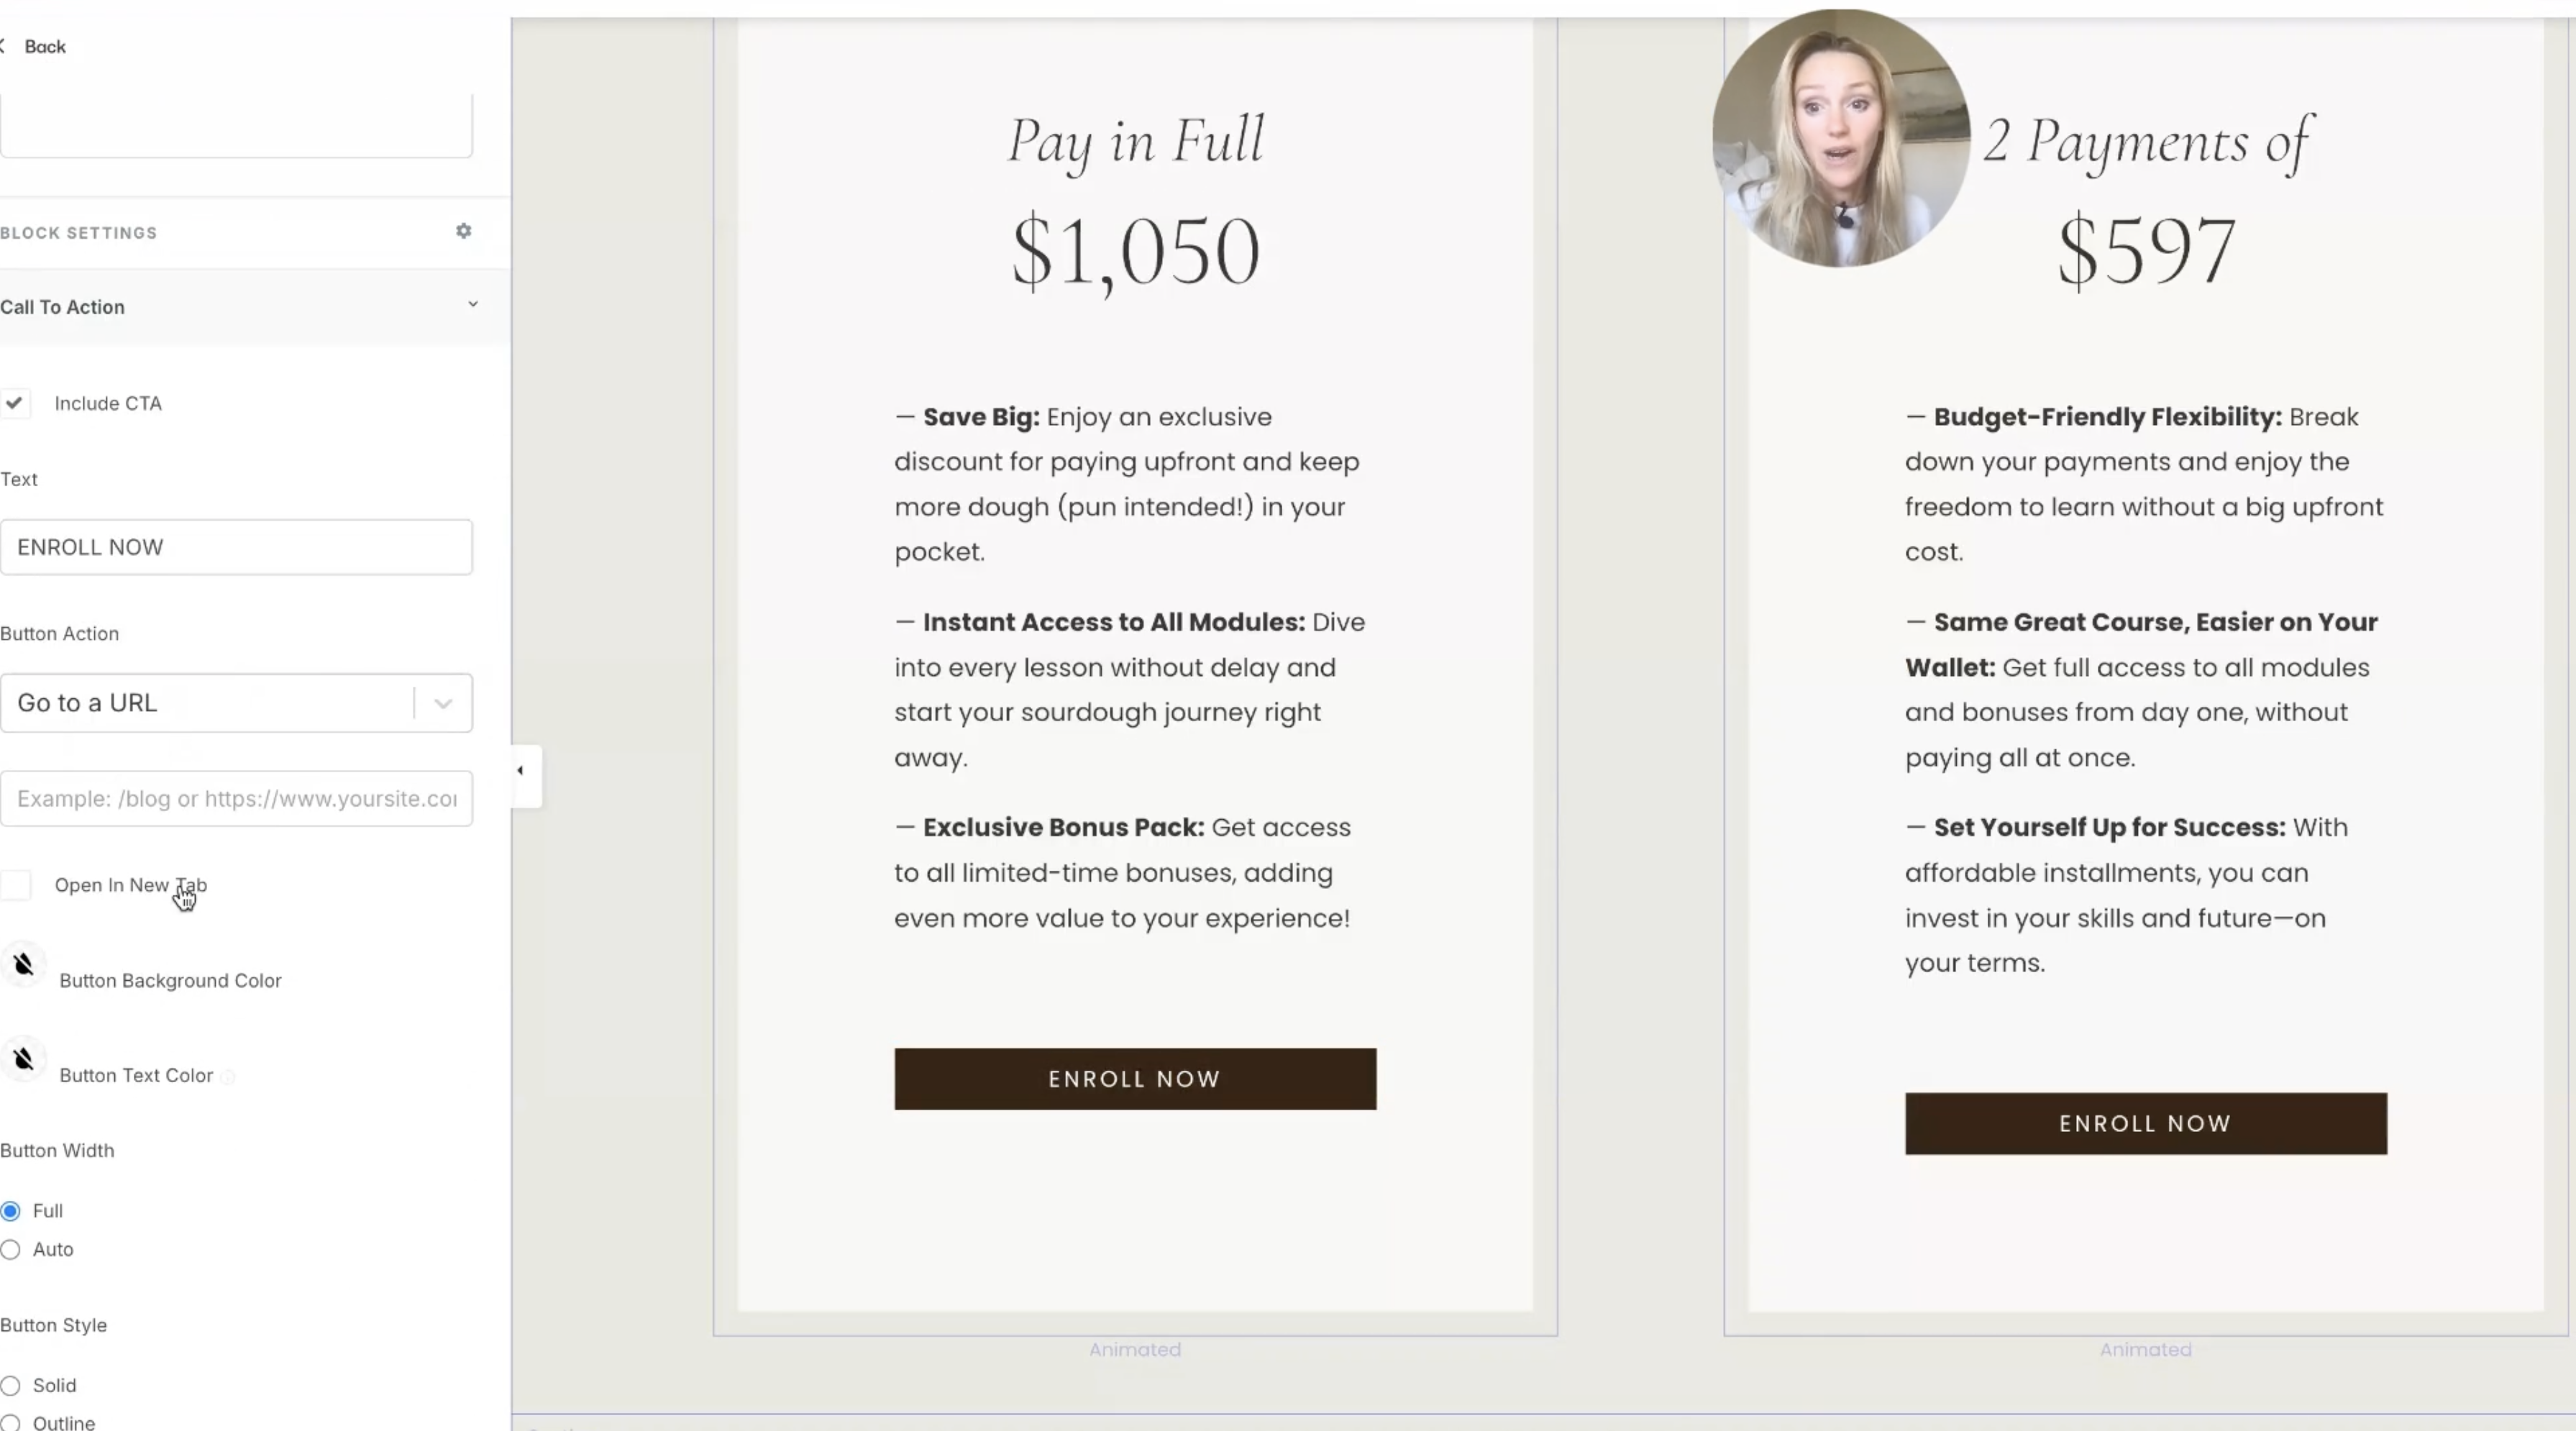Viewport: 2576px width, 1431px height.
Task: Select the Pay in Full title text
Action: point(1135,140)
